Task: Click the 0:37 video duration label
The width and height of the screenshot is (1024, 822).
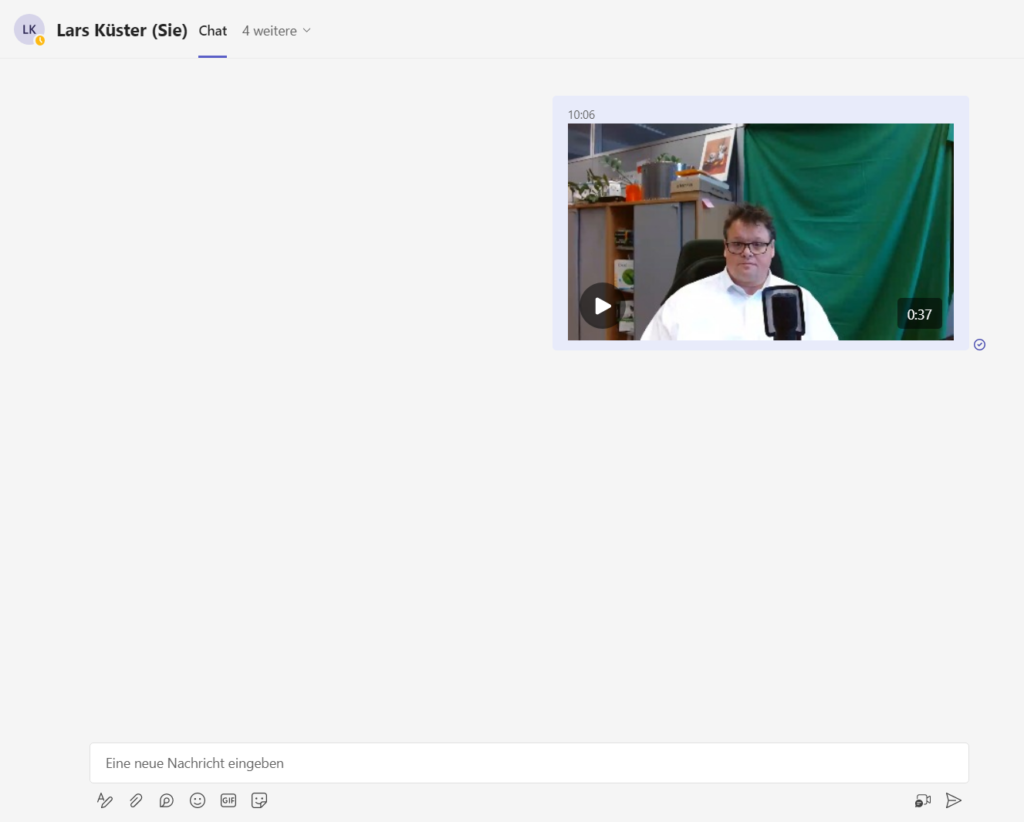Action: point(919,315)
